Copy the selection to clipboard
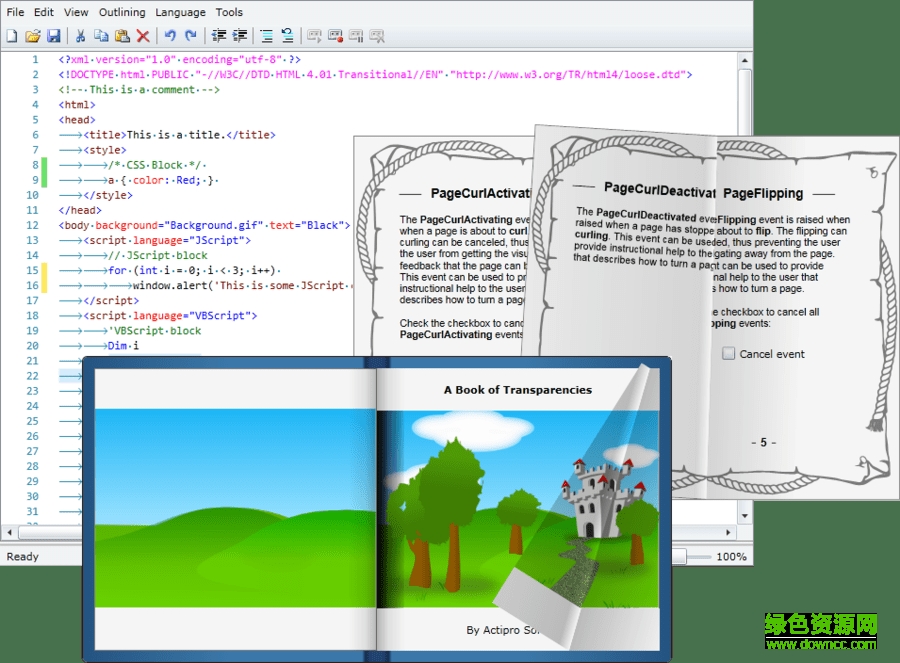900x663 pixels. (101, 35)
